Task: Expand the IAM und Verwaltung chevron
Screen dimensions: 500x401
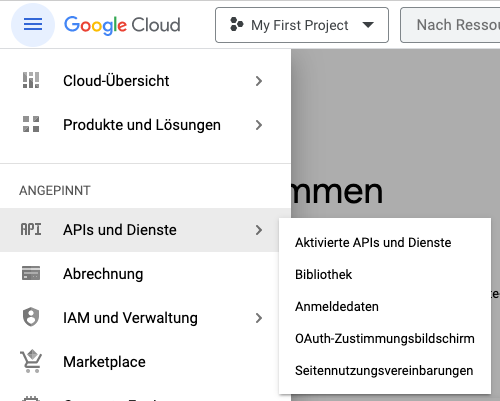Action: (259, 318)
